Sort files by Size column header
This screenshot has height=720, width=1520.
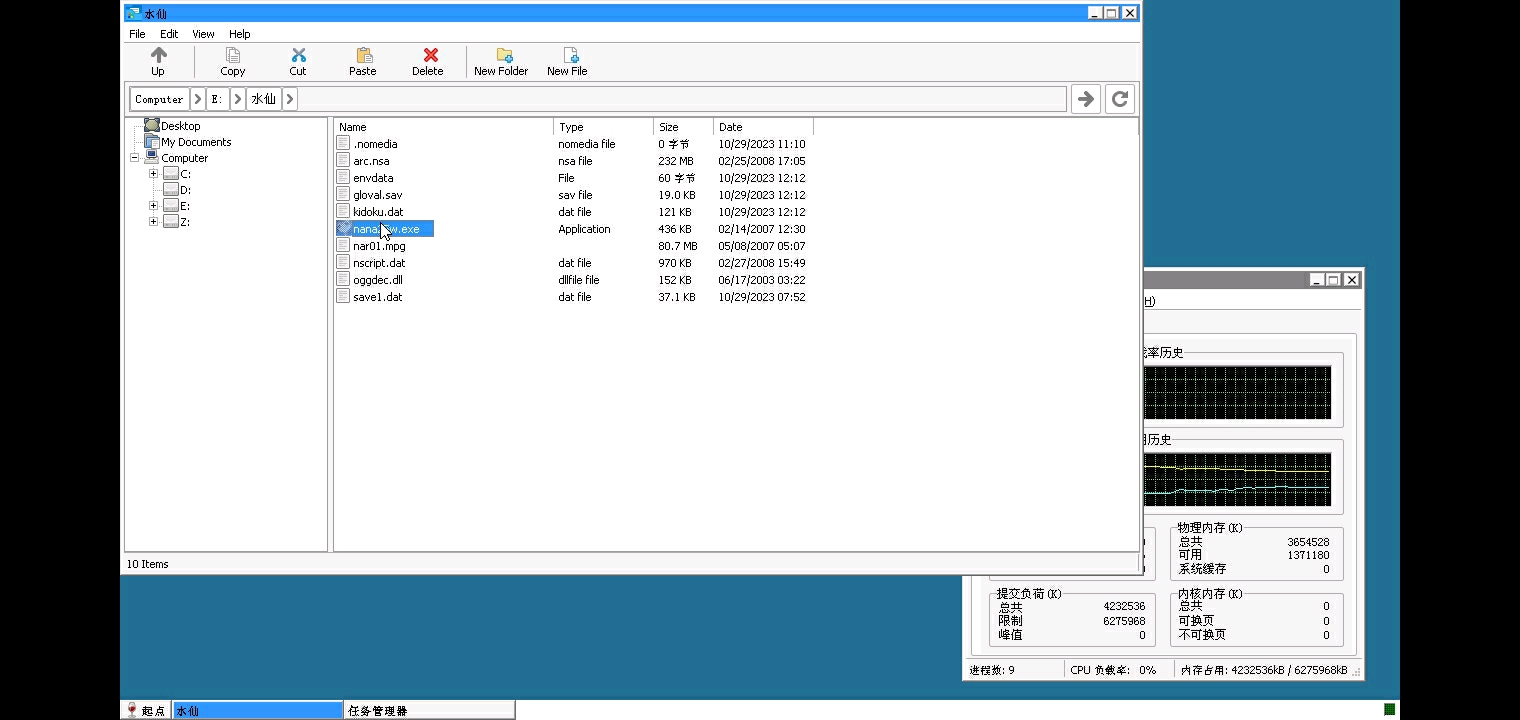[x=682, y=127]
